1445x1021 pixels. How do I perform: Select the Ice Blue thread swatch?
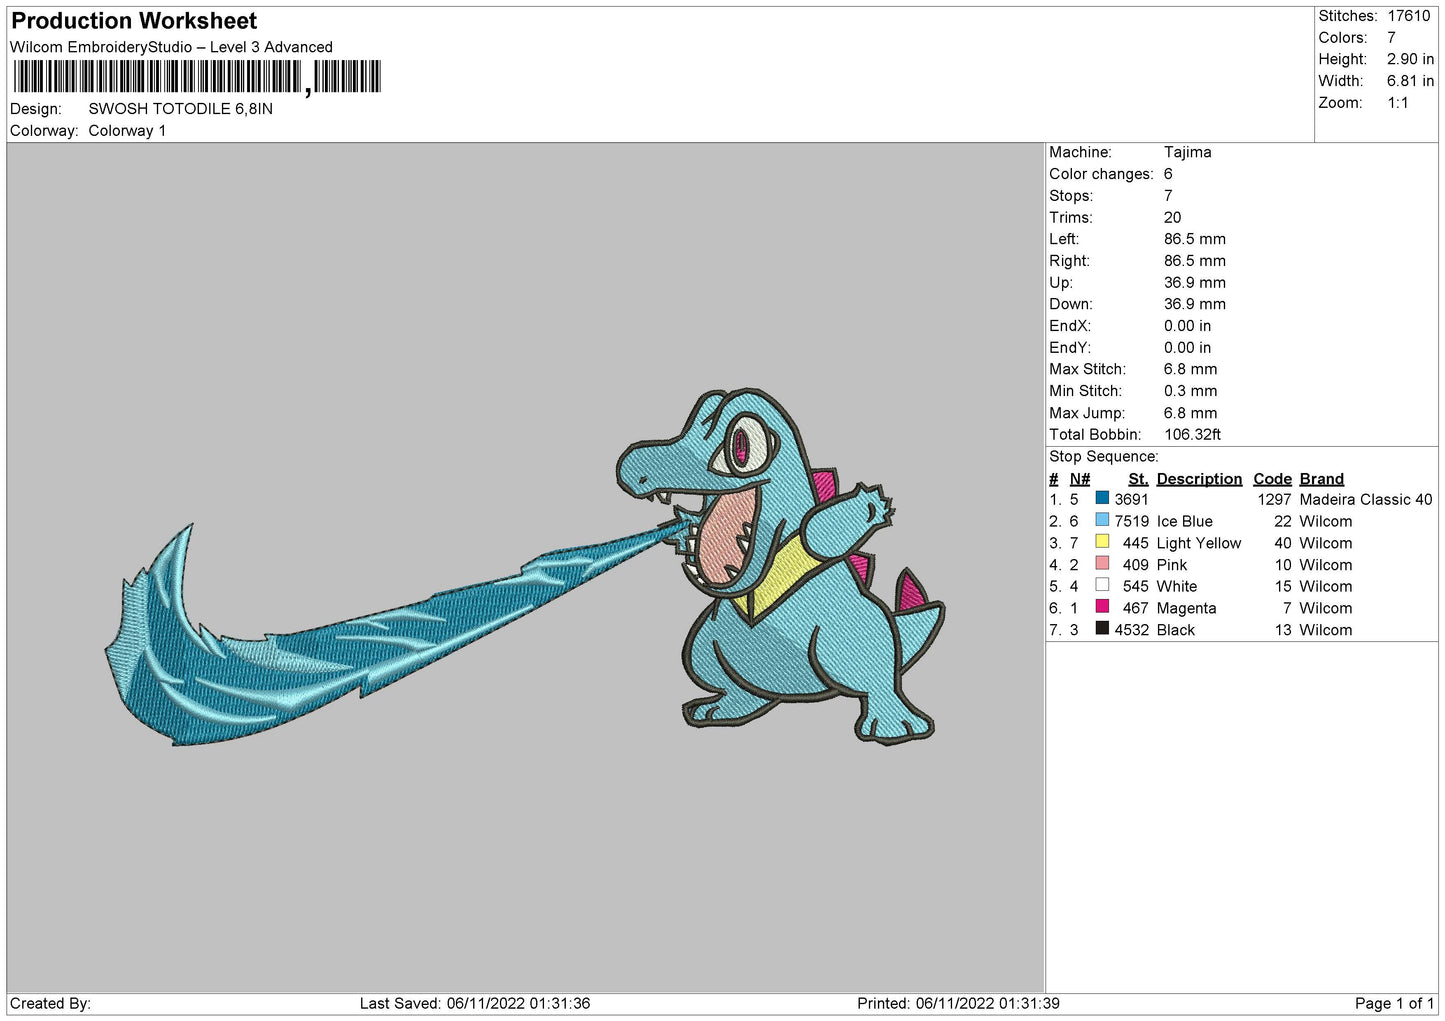coord(1102,520)
